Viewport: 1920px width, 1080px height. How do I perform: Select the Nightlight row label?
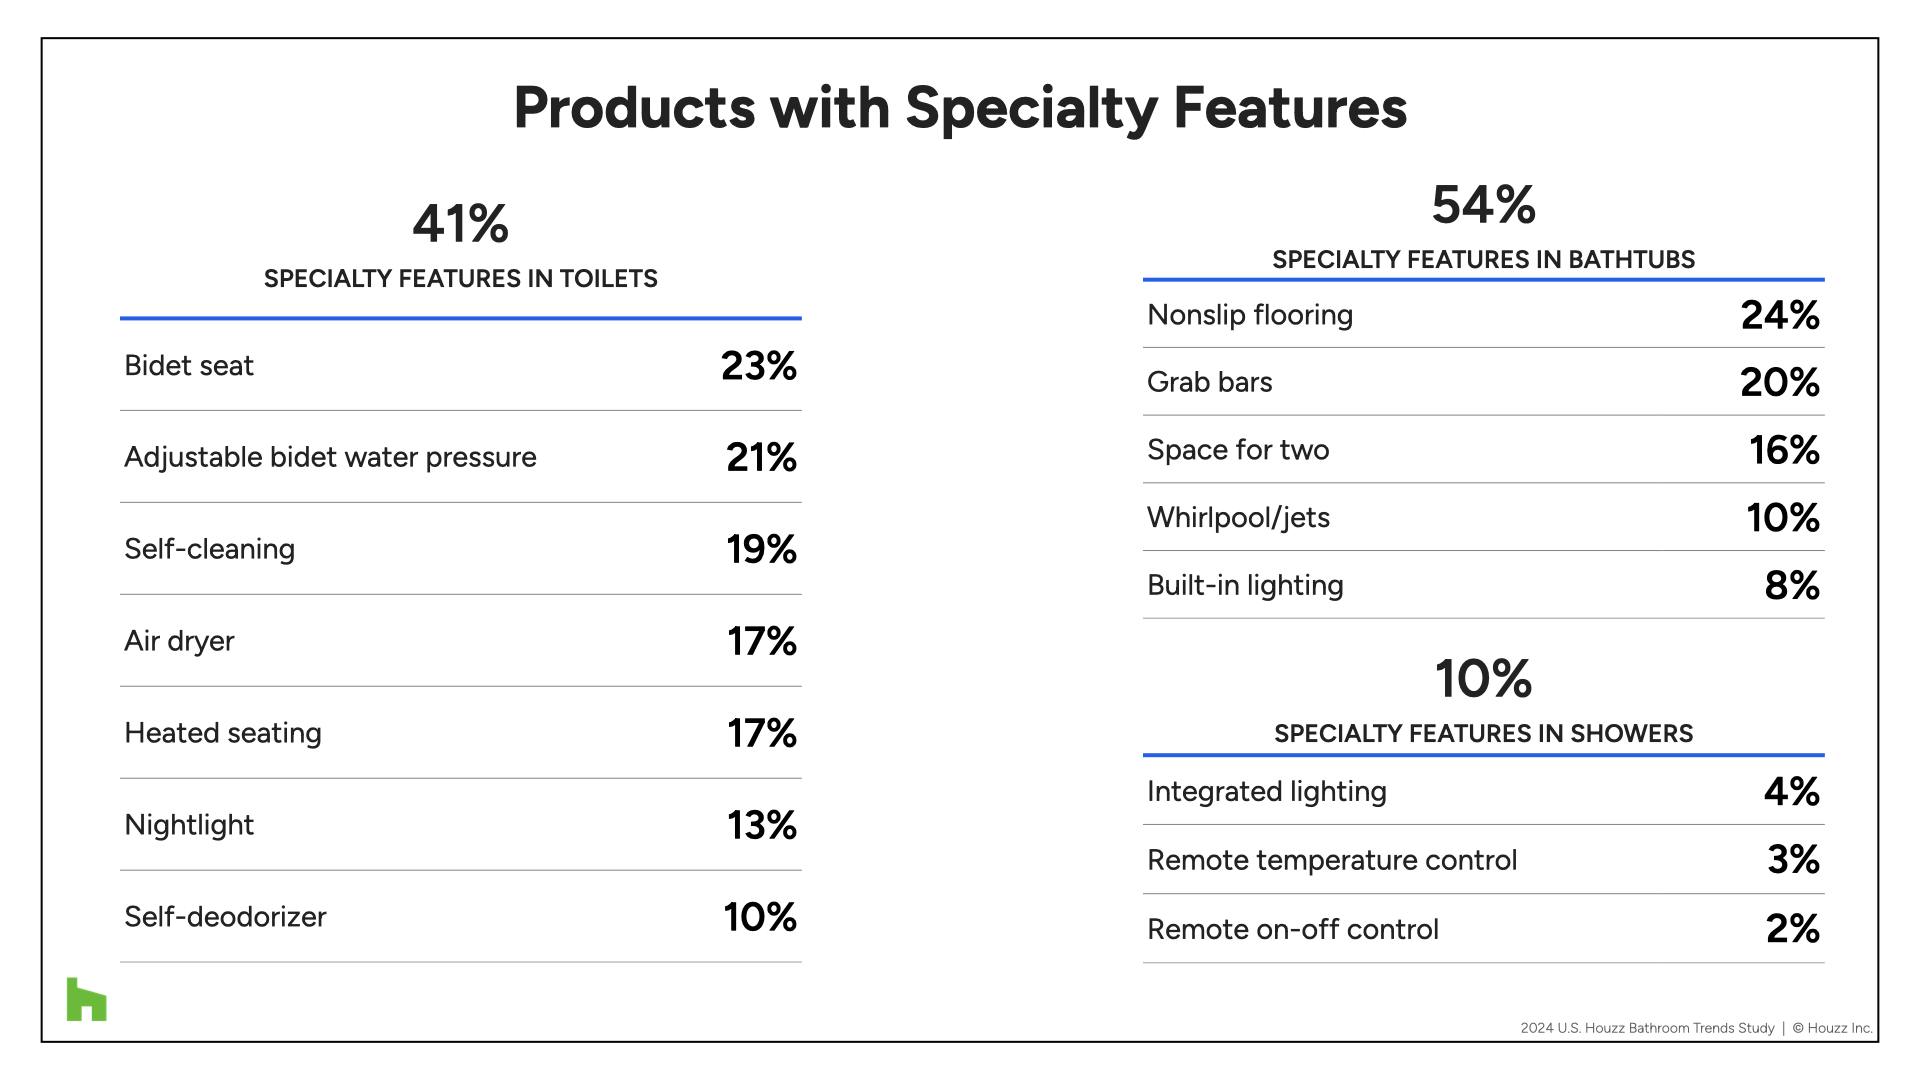pyautogui.click(x=189, y=825)
